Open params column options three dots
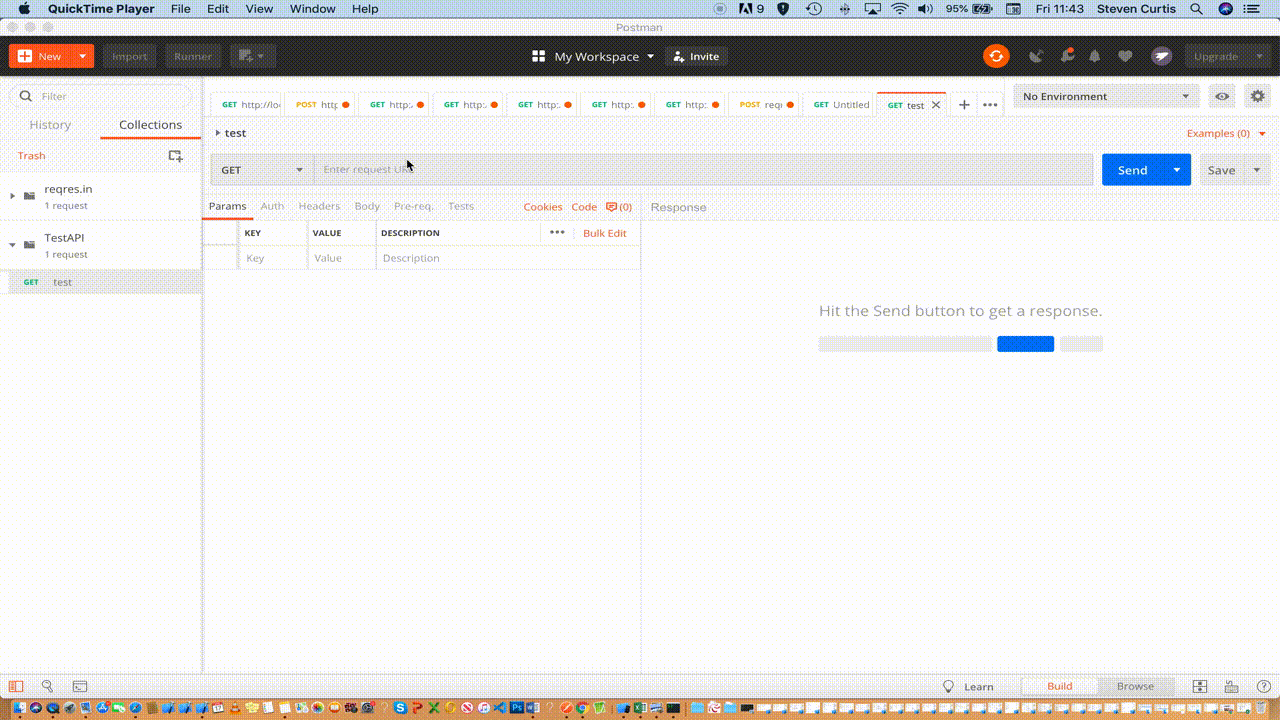This screenshot has width=1280, height=720. [557, 232]
